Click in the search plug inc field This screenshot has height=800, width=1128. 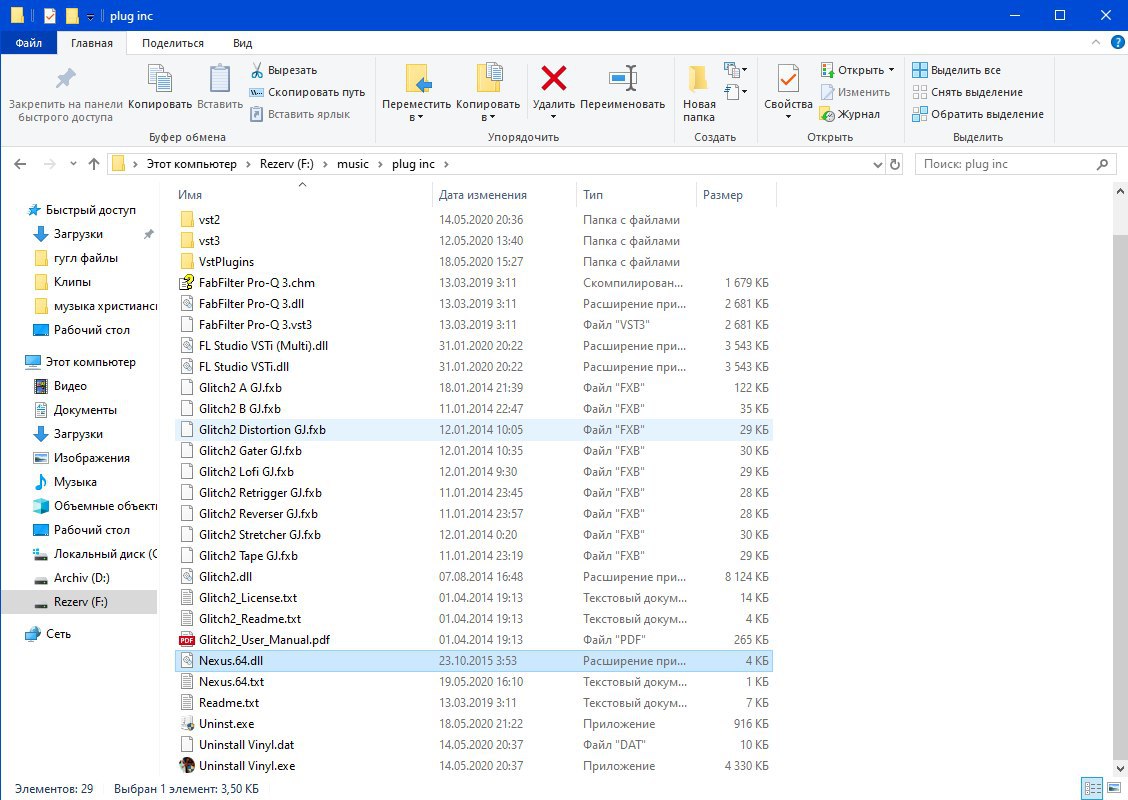1007,164
